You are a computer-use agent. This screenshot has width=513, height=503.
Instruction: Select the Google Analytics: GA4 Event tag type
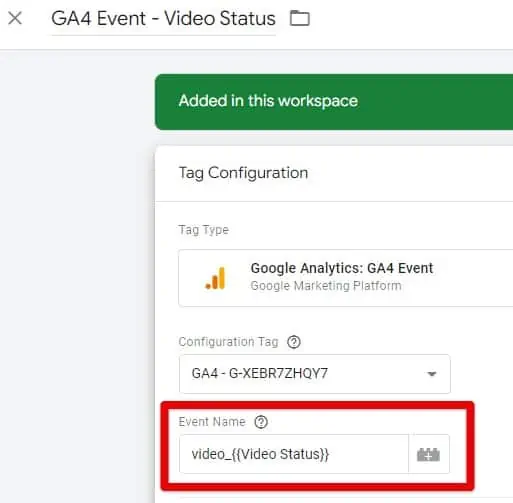[345, 278]
